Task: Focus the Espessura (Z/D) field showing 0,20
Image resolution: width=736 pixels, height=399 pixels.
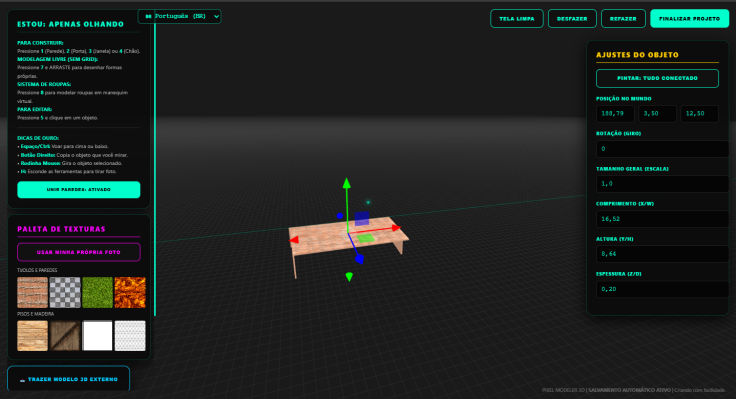Action: (x=662, y=289)
